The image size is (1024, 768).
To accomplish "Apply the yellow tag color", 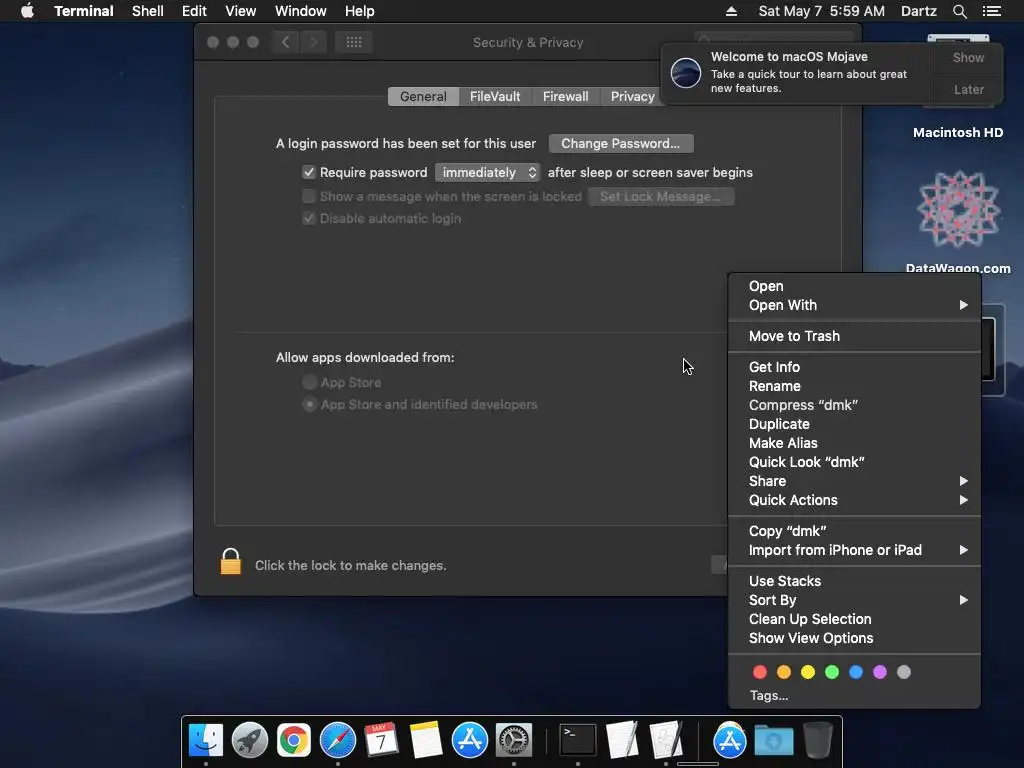I will (808, 672).
